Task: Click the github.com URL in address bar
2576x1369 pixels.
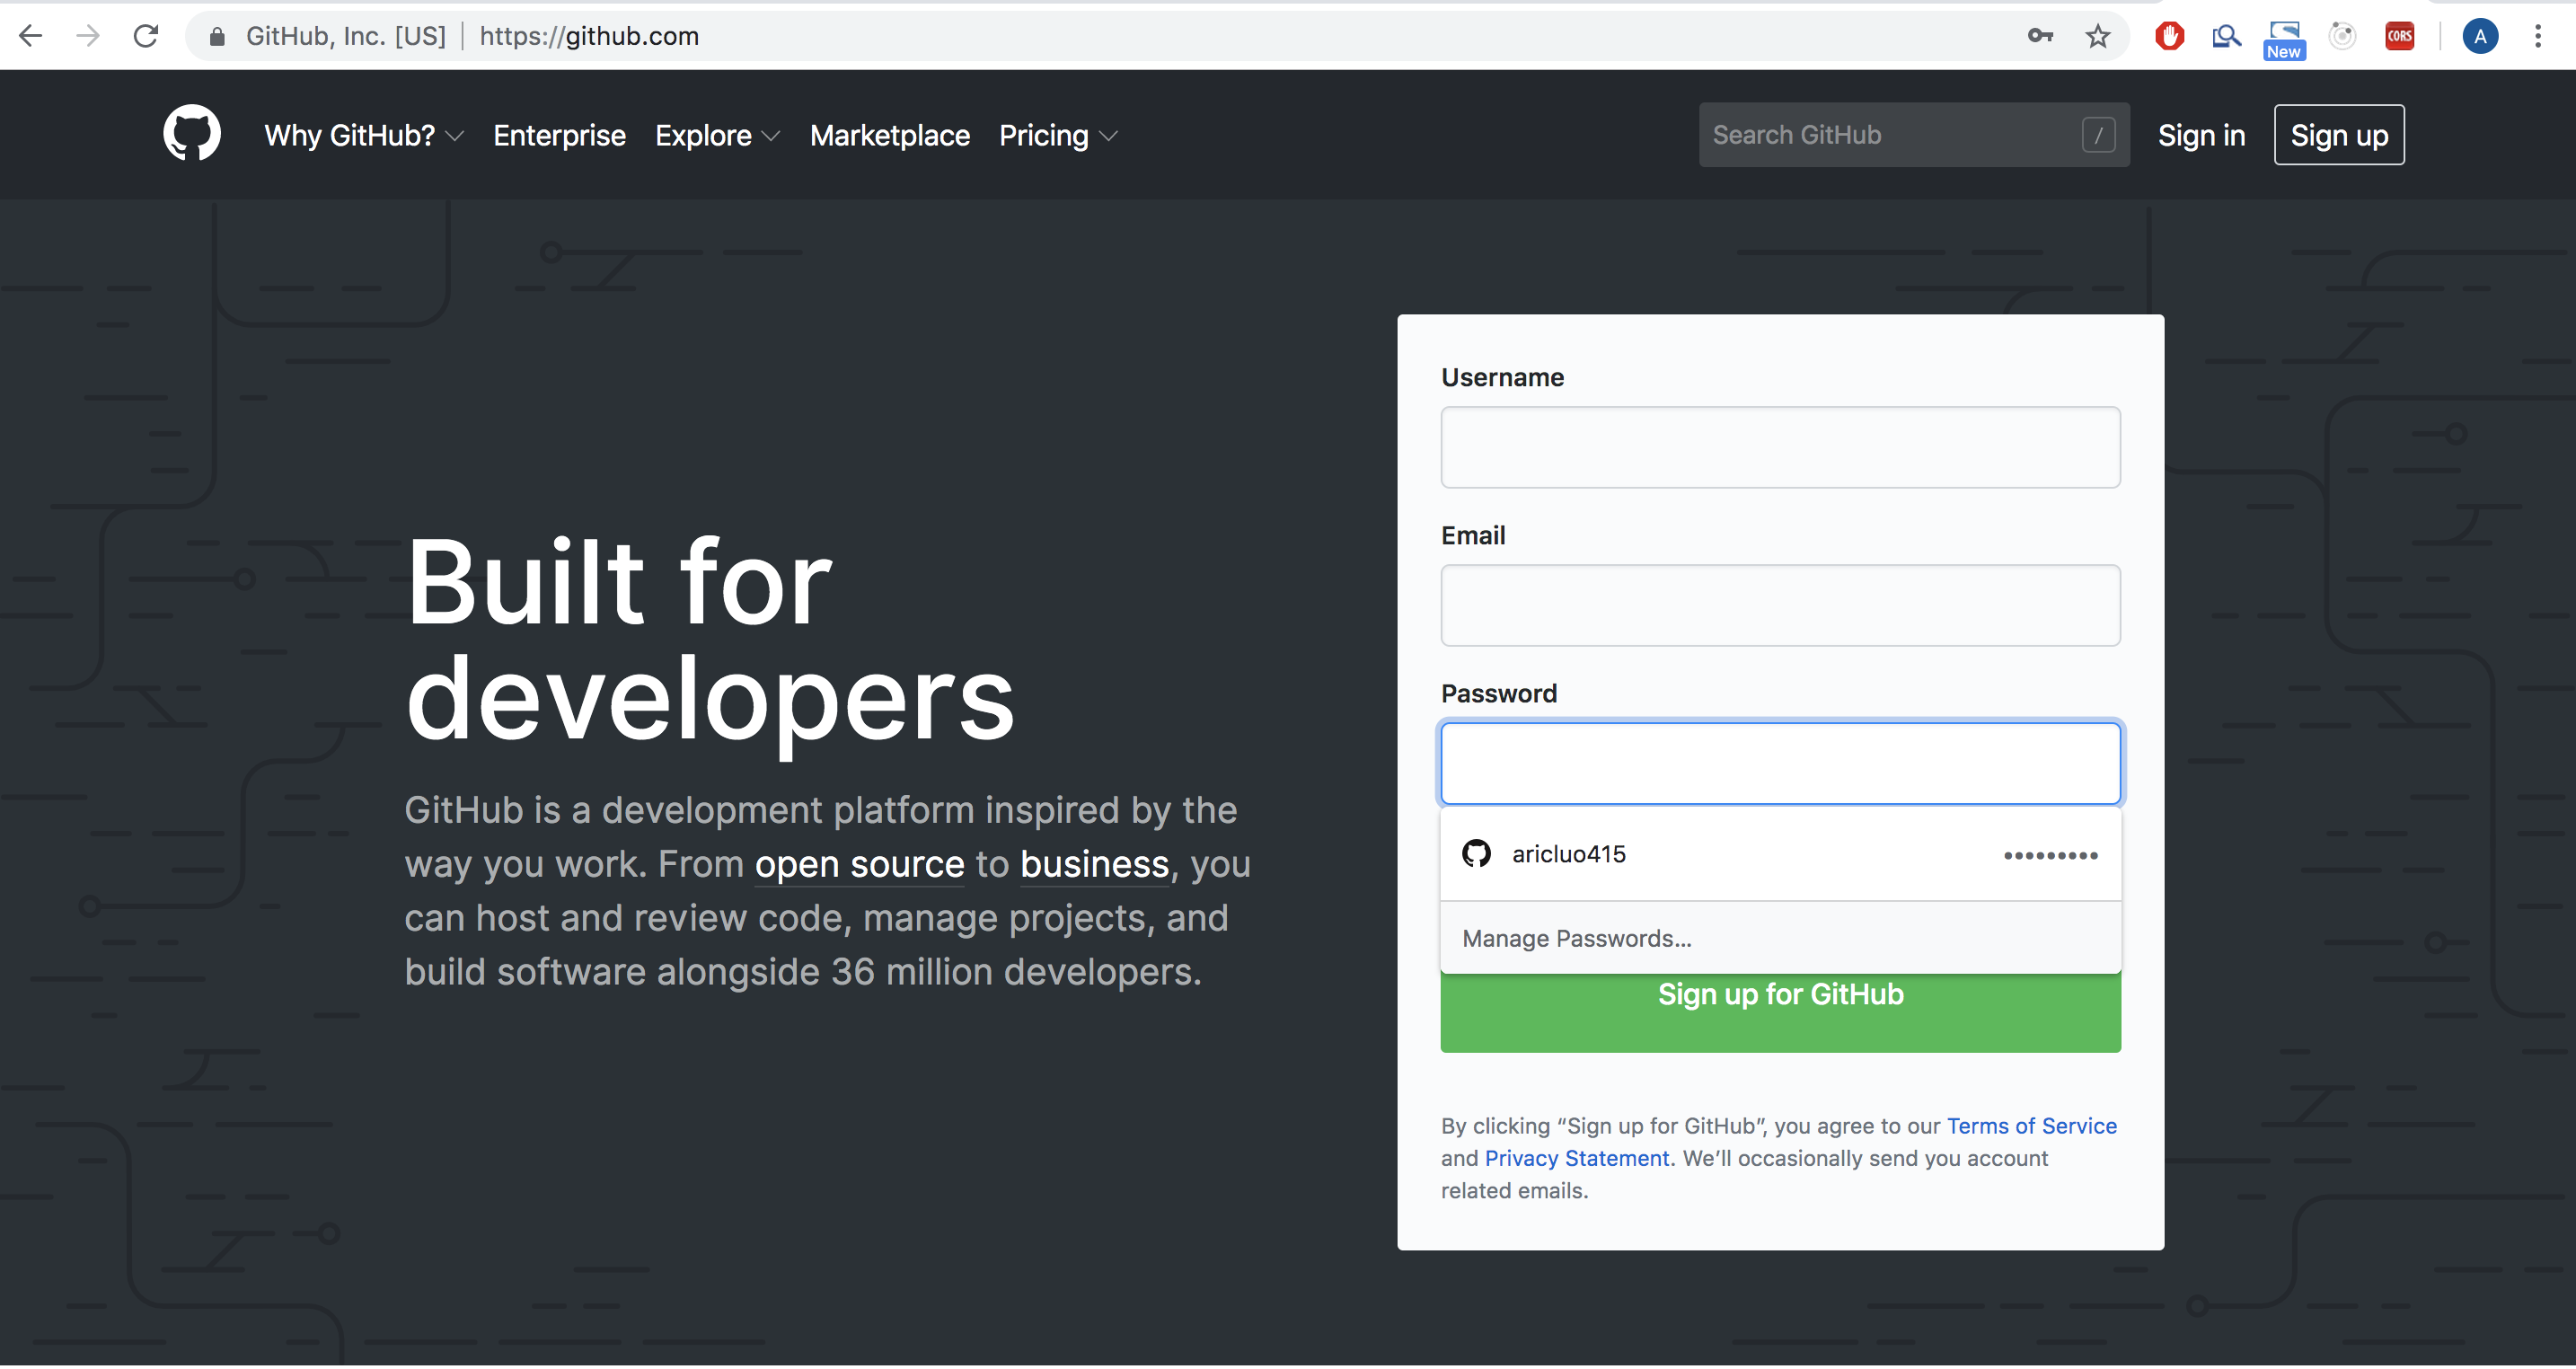Action: (589, 36)
